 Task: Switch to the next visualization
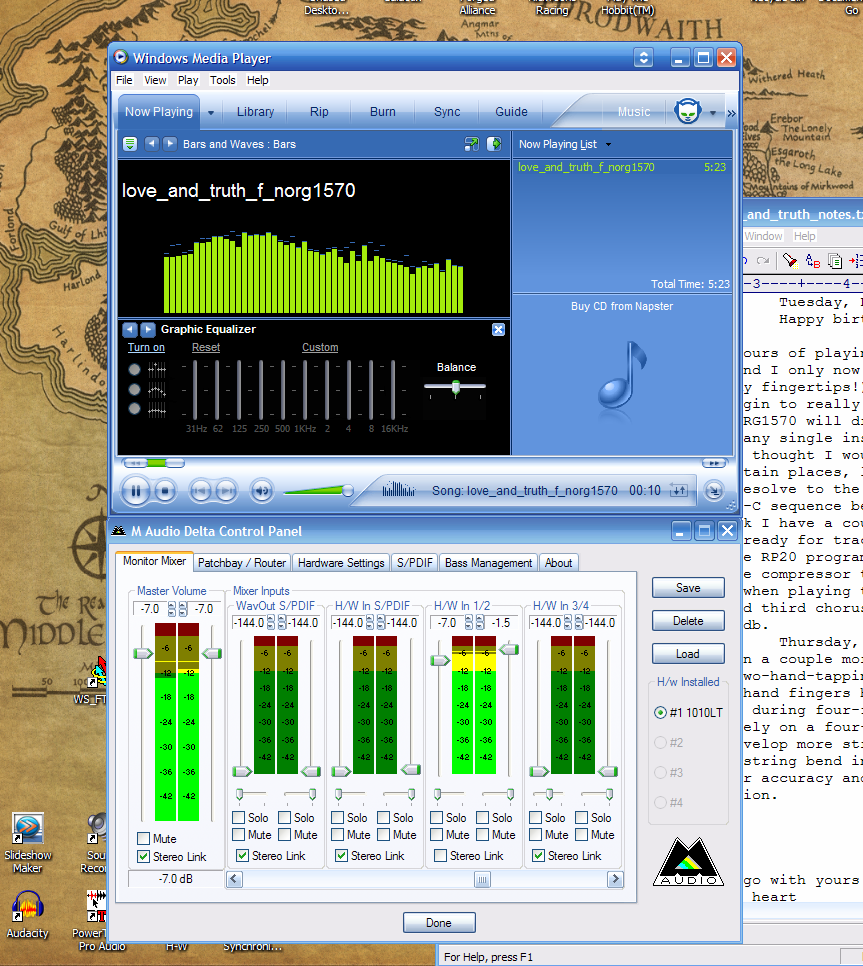170,144
